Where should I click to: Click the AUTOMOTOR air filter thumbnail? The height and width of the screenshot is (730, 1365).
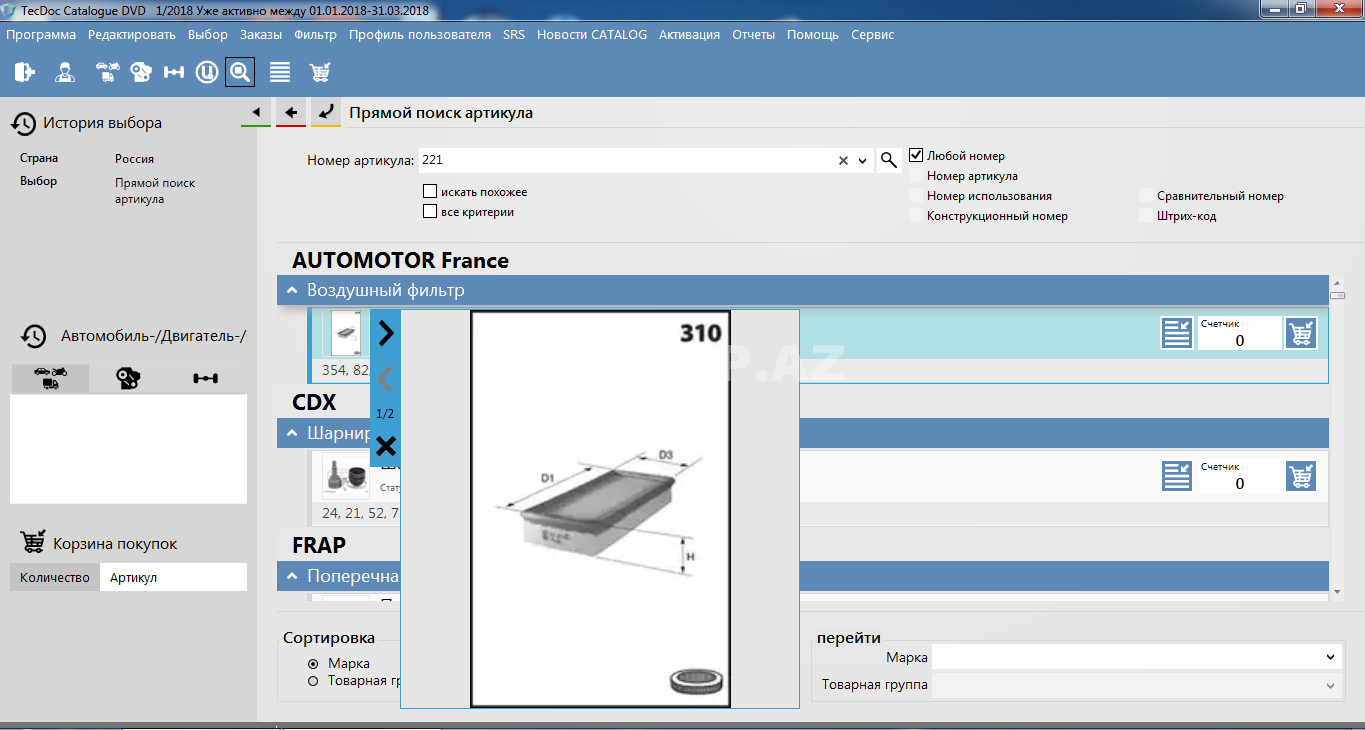[x=345, y=334]
